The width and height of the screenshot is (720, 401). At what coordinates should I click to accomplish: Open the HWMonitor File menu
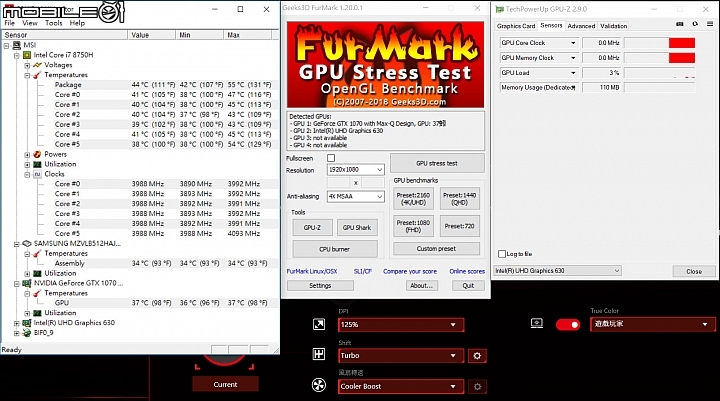coord(10,23)
